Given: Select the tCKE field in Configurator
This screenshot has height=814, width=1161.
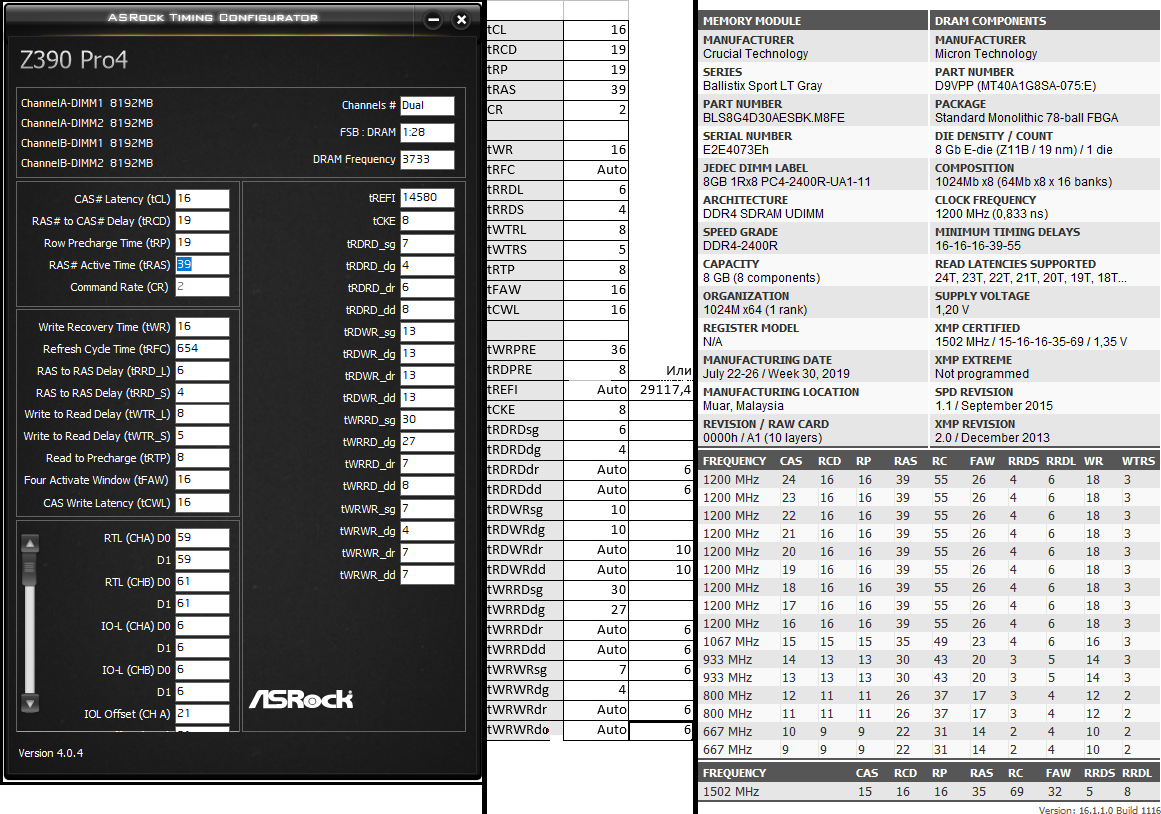Looking at the screenshot, I should (427, 221).
